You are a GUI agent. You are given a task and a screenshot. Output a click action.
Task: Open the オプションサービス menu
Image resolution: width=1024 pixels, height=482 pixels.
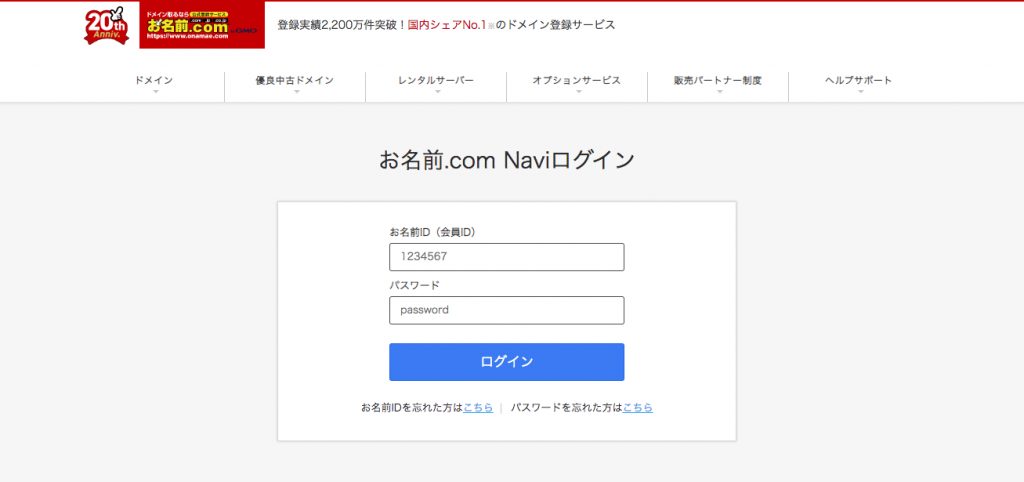point(577,80)
